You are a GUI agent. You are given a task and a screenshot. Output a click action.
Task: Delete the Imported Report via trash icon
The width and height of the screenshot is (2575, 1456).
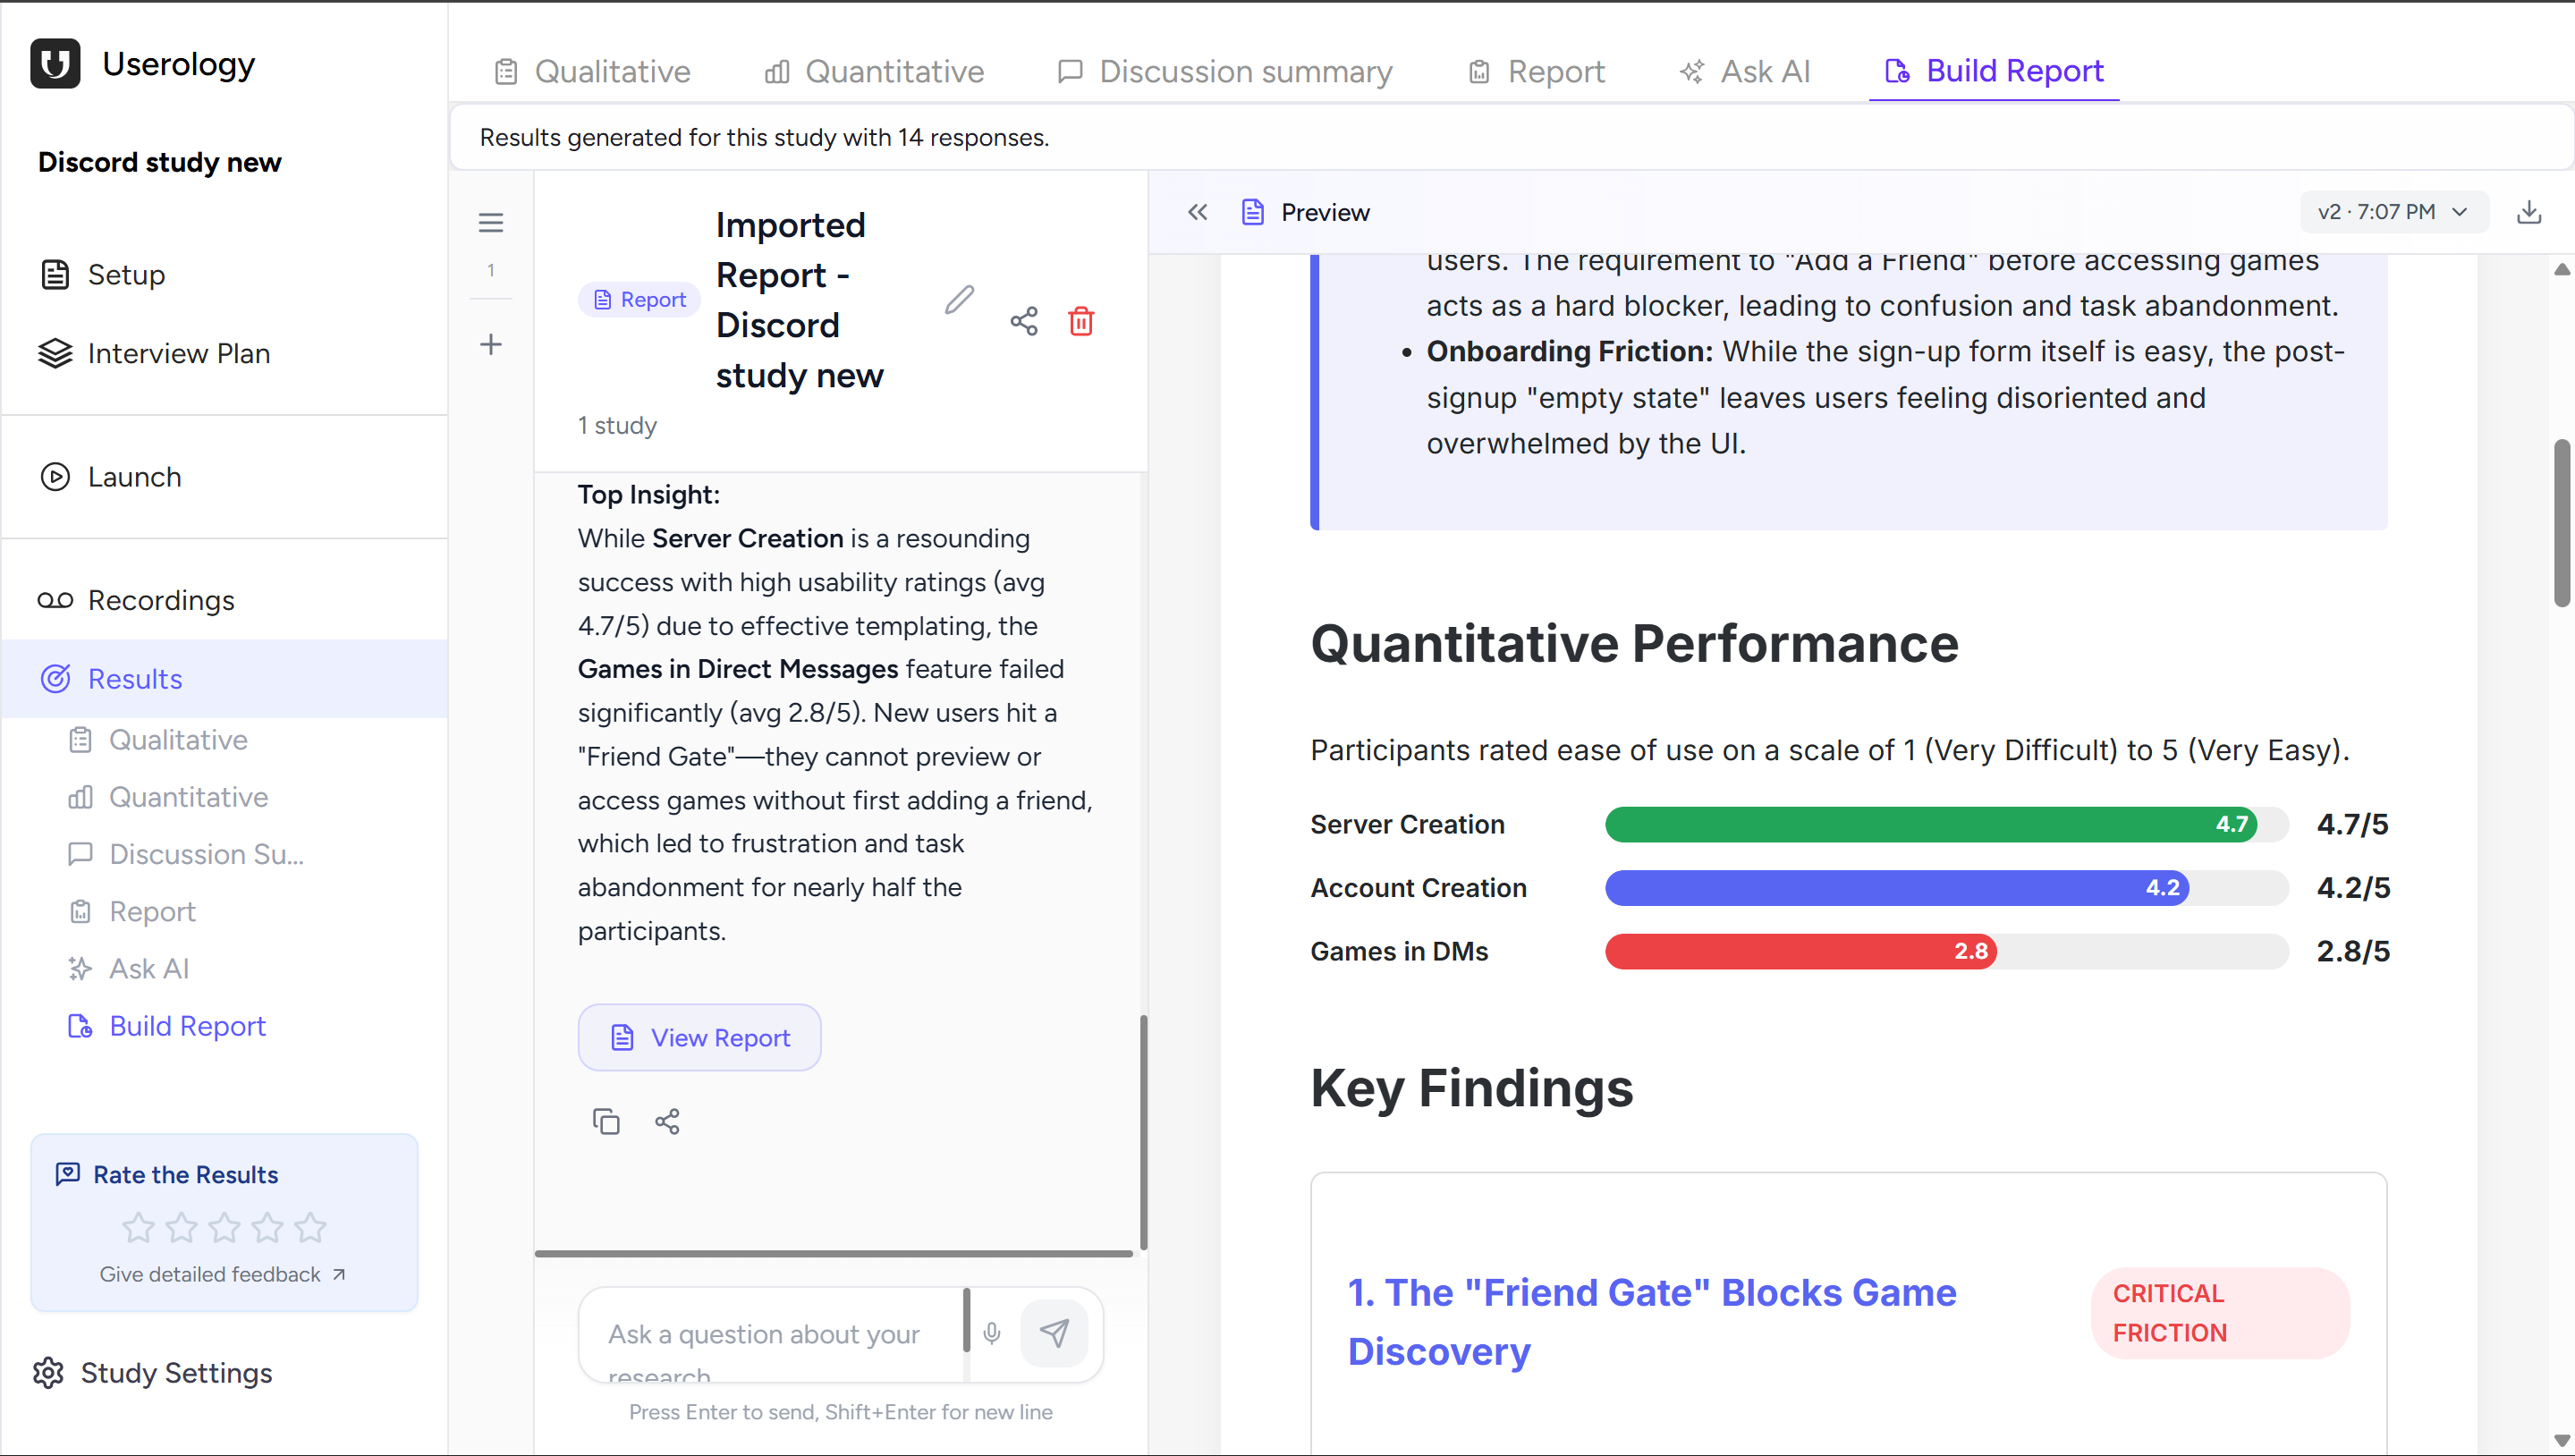point(1081,321)
